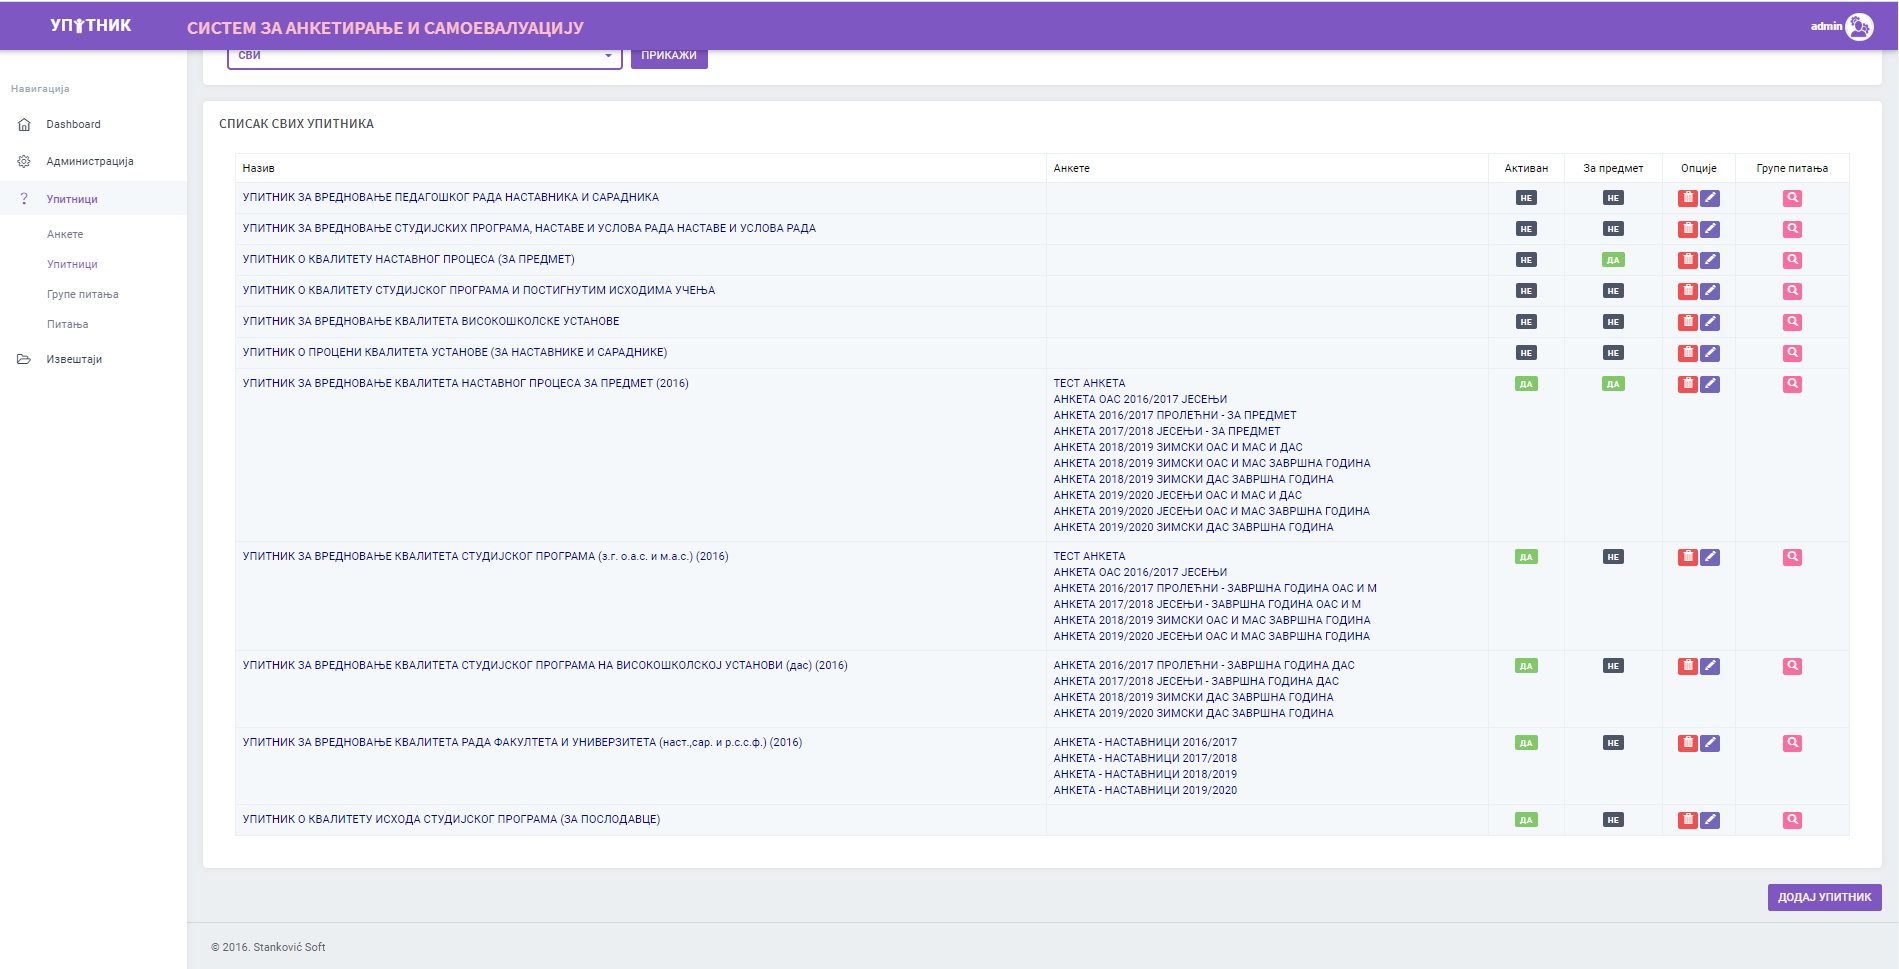Collapse the Упитници sidebar section

click(x=72, y=199)
